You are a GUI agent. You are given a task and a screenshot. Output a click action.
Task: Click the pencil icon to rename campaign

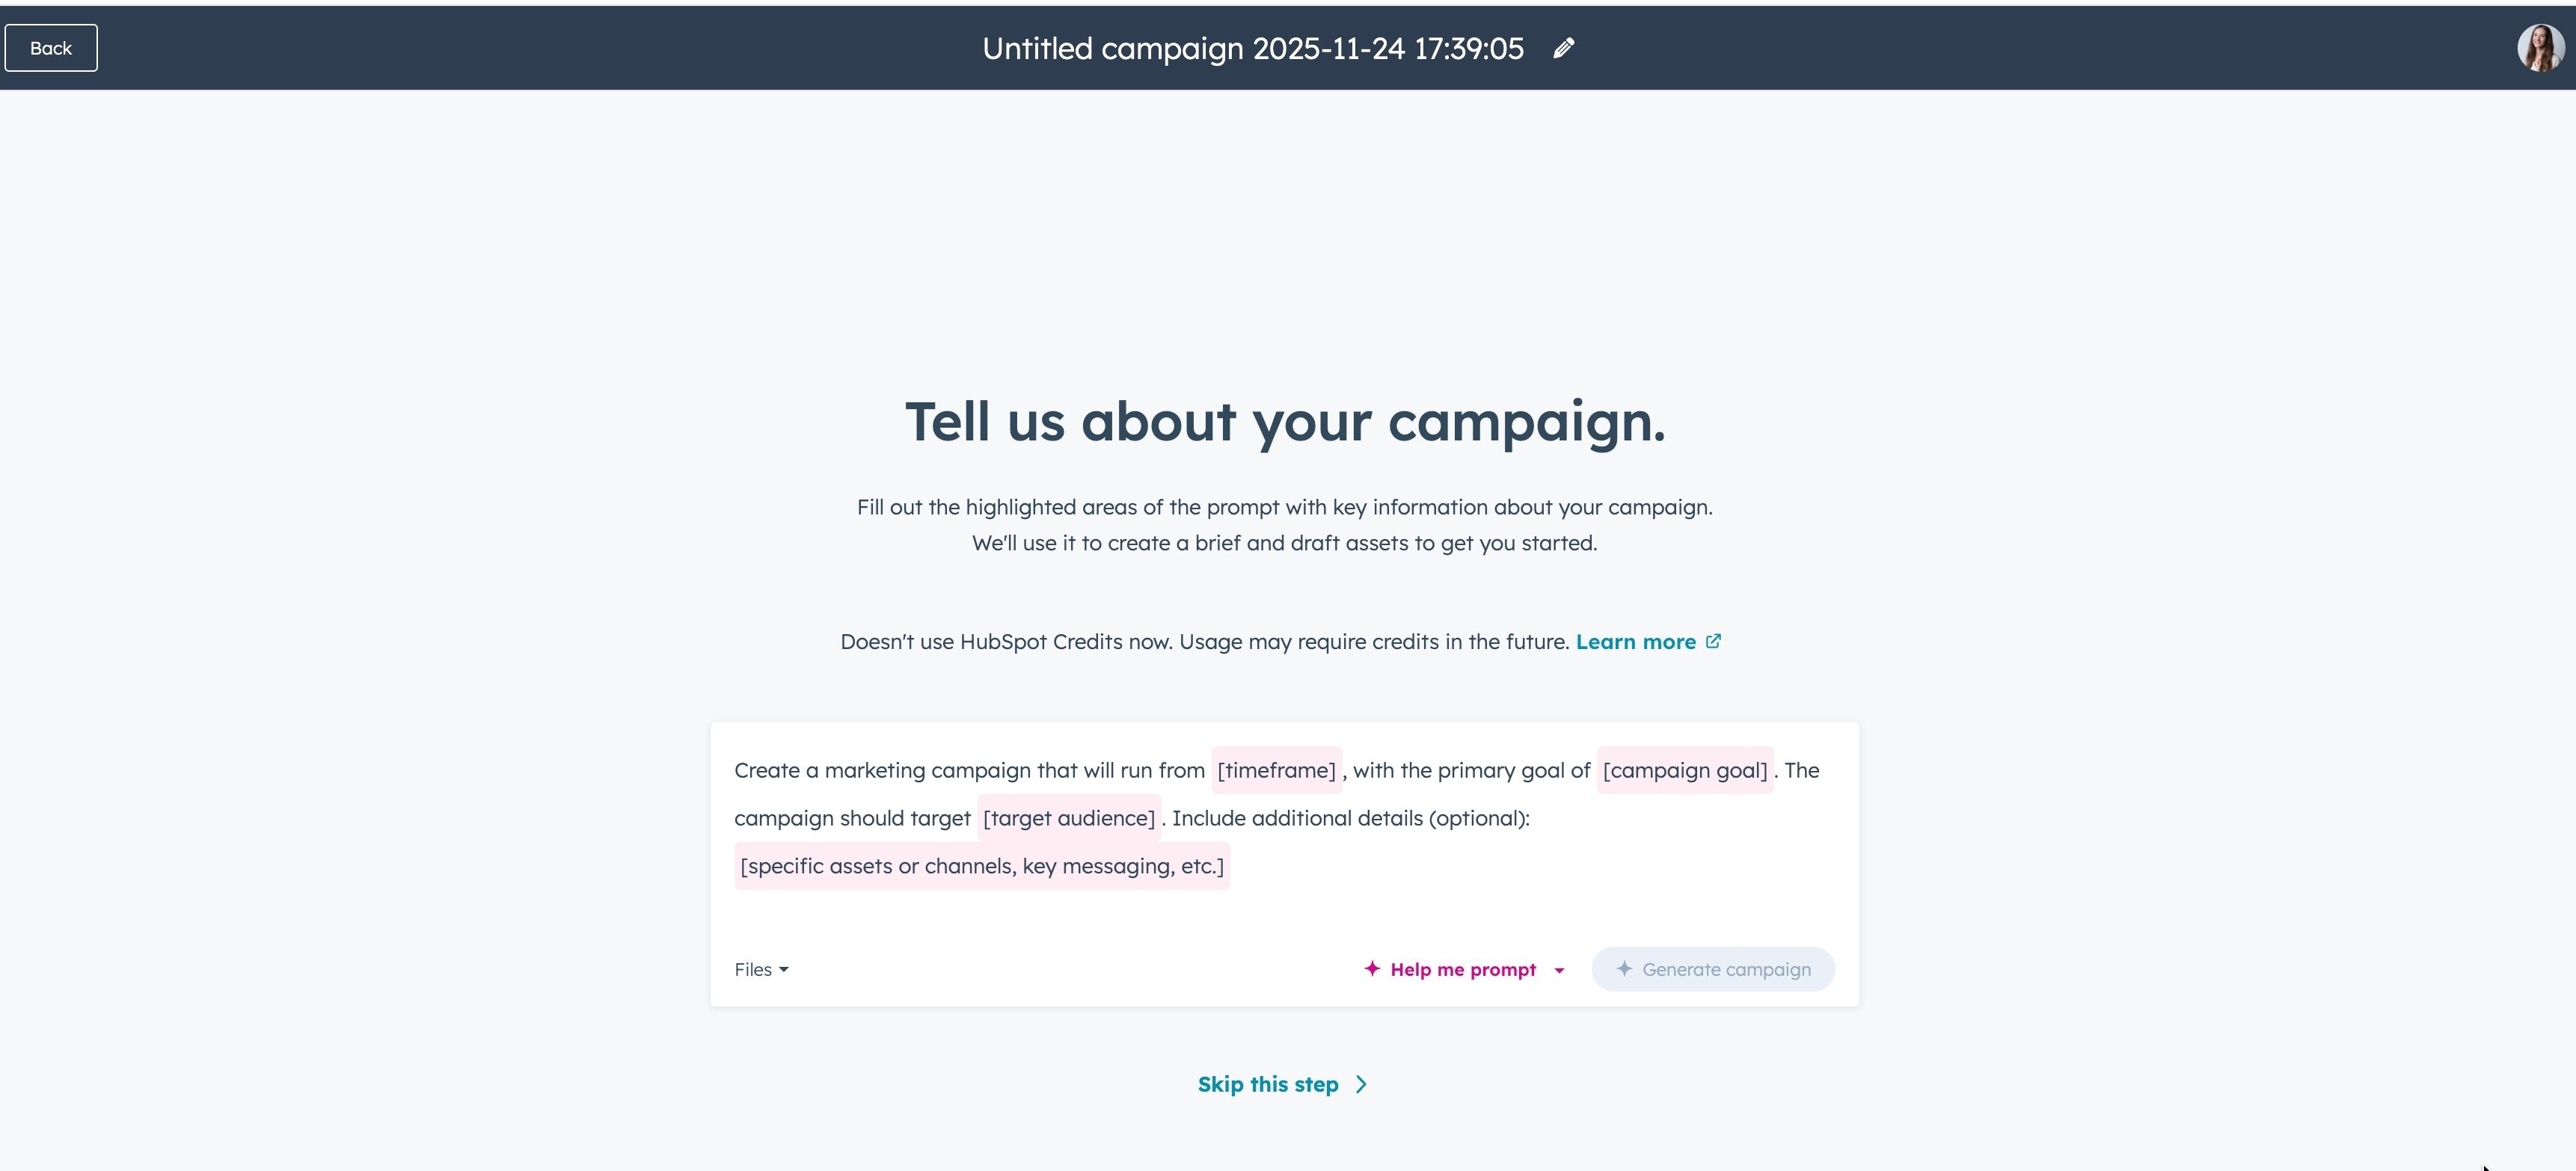[1564, 48]
